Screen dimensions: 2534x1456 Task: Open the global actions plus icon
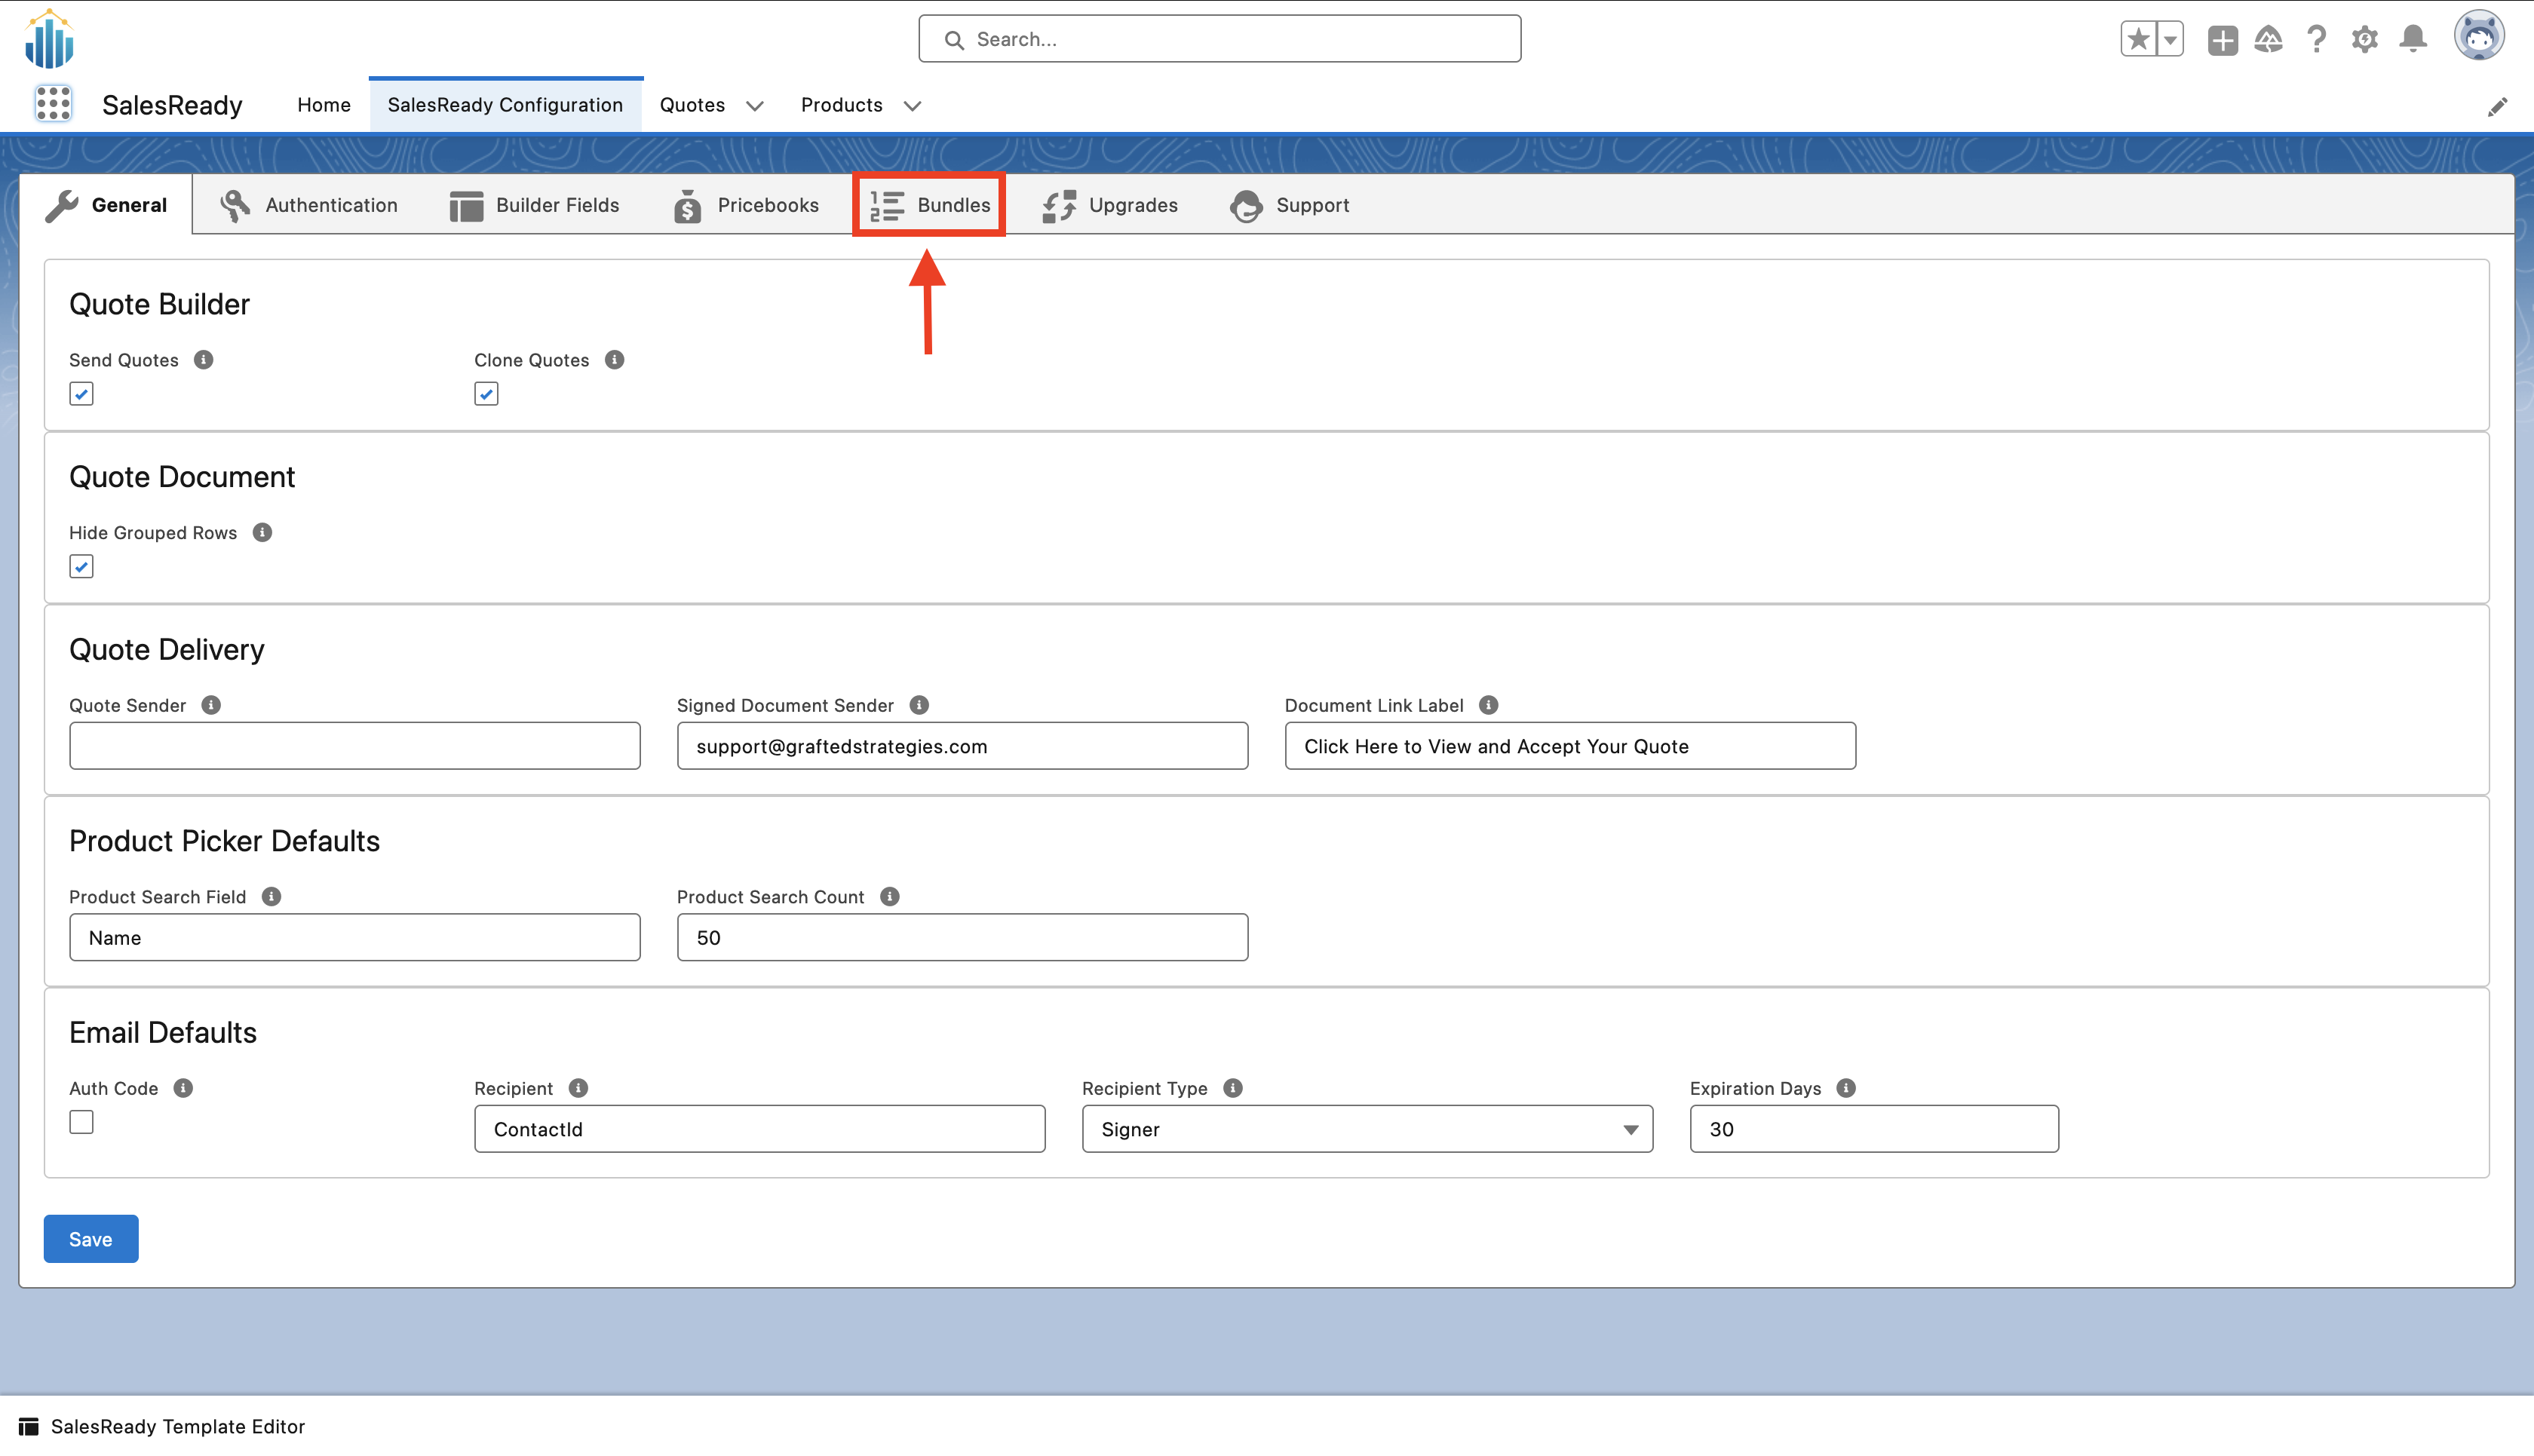(x=2222, y=39)
